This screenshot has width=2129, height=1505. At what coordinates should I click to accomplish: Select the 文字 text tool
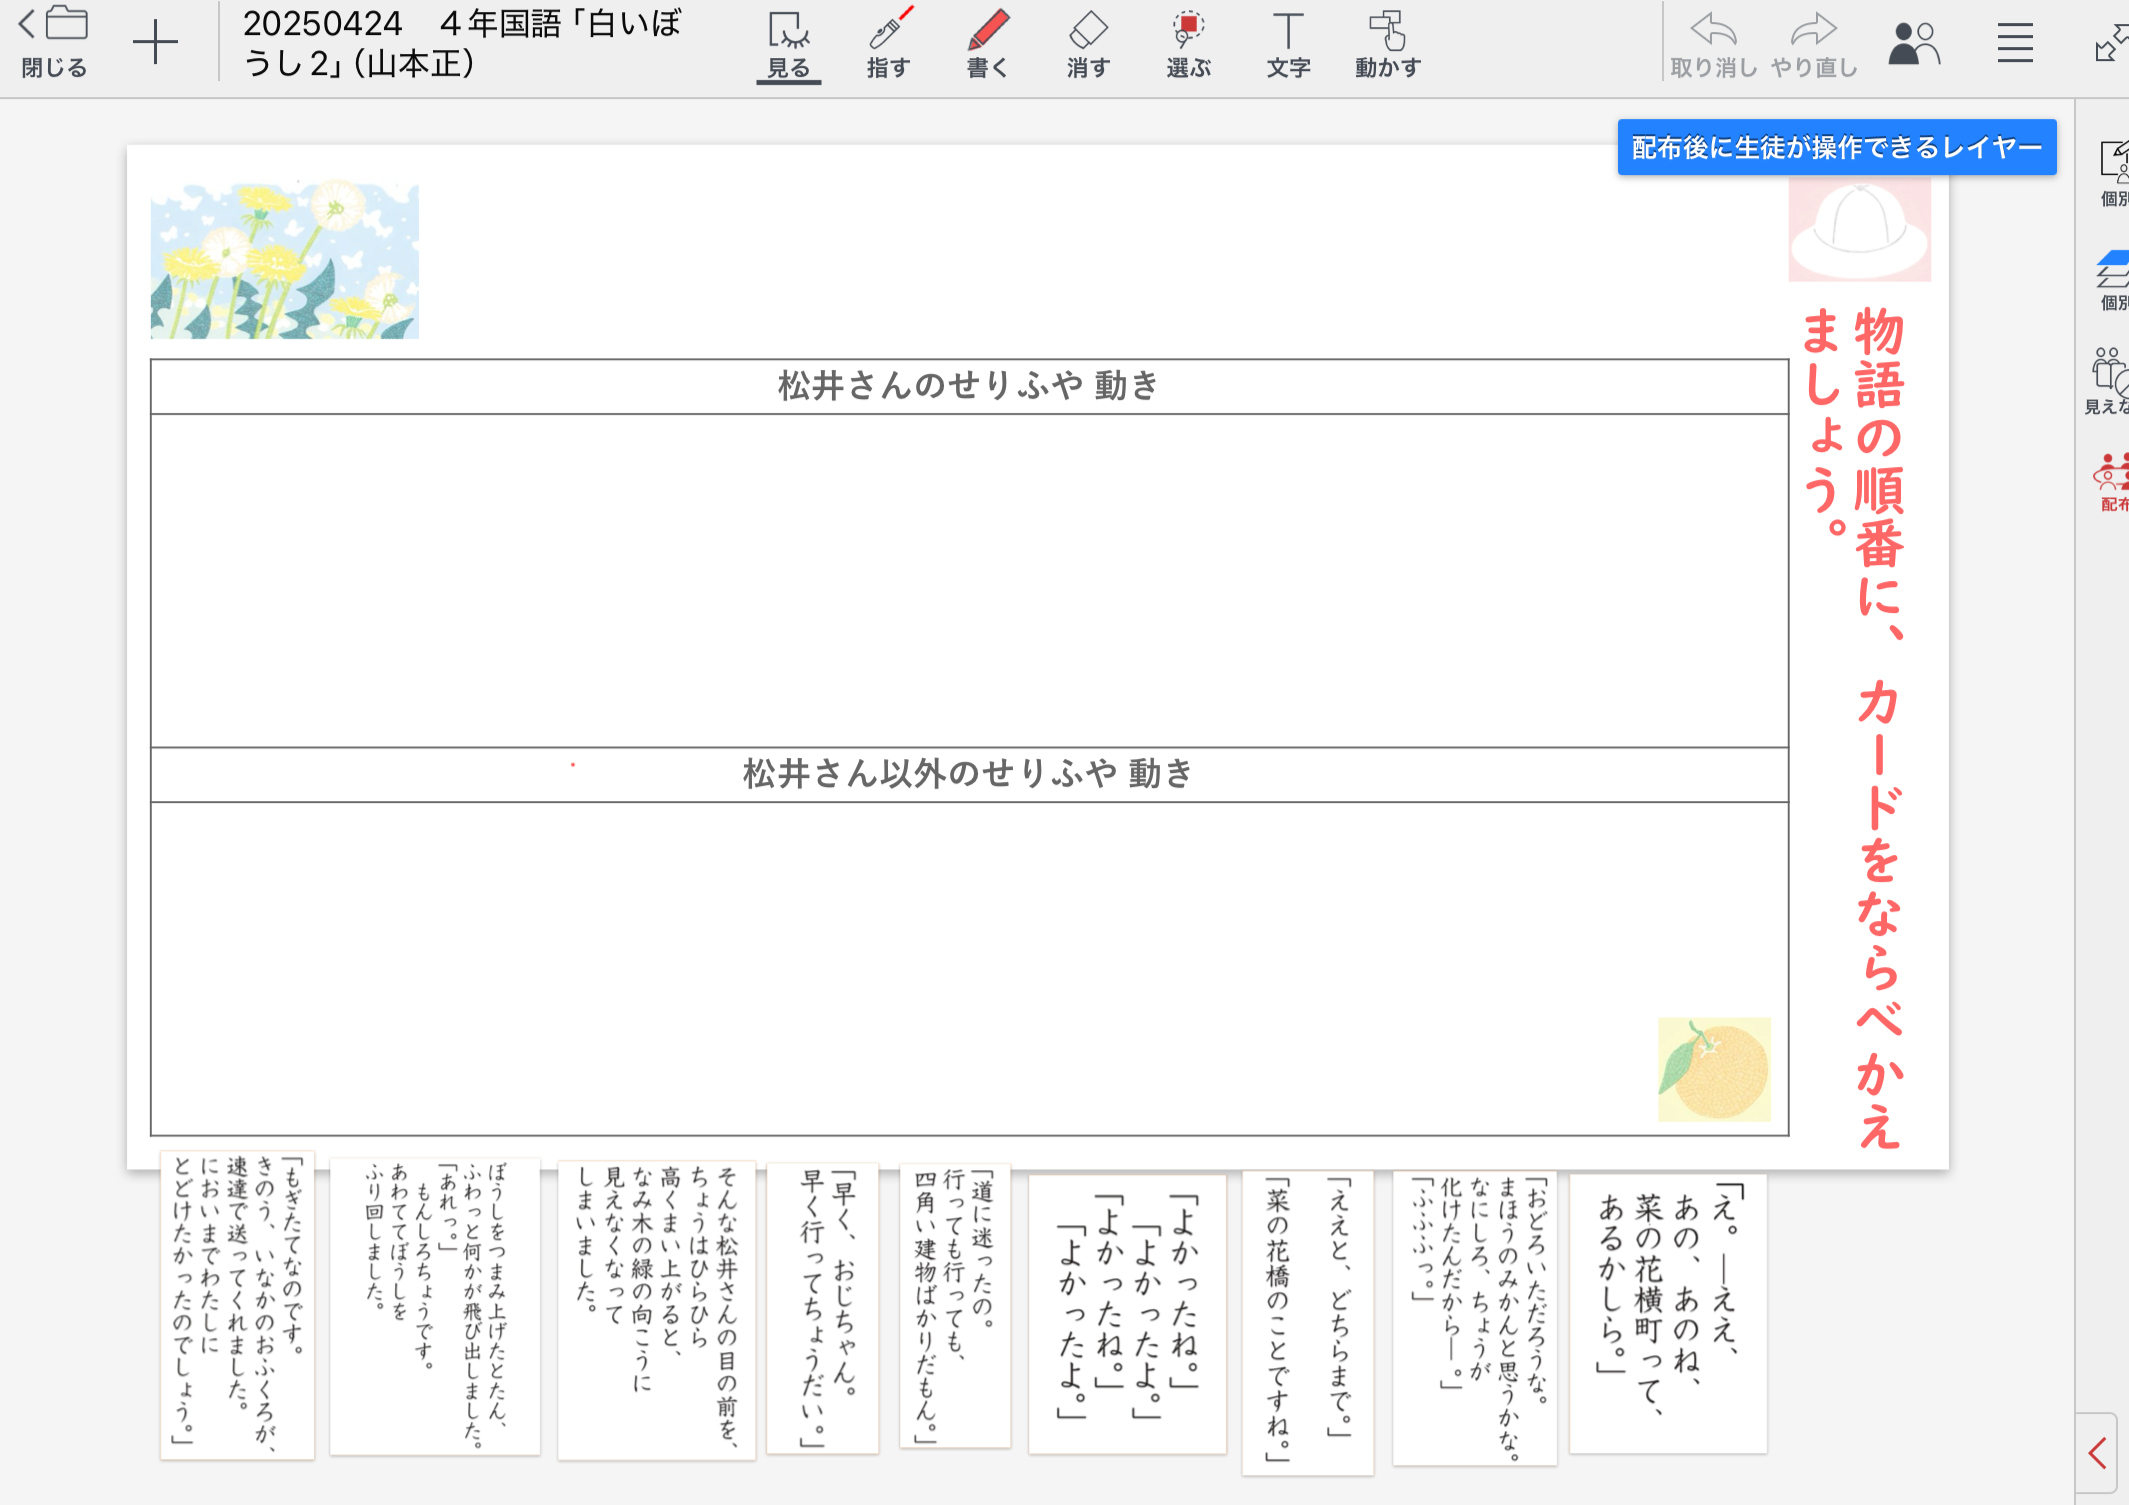pyautogui.click(x=1288, y=44)
